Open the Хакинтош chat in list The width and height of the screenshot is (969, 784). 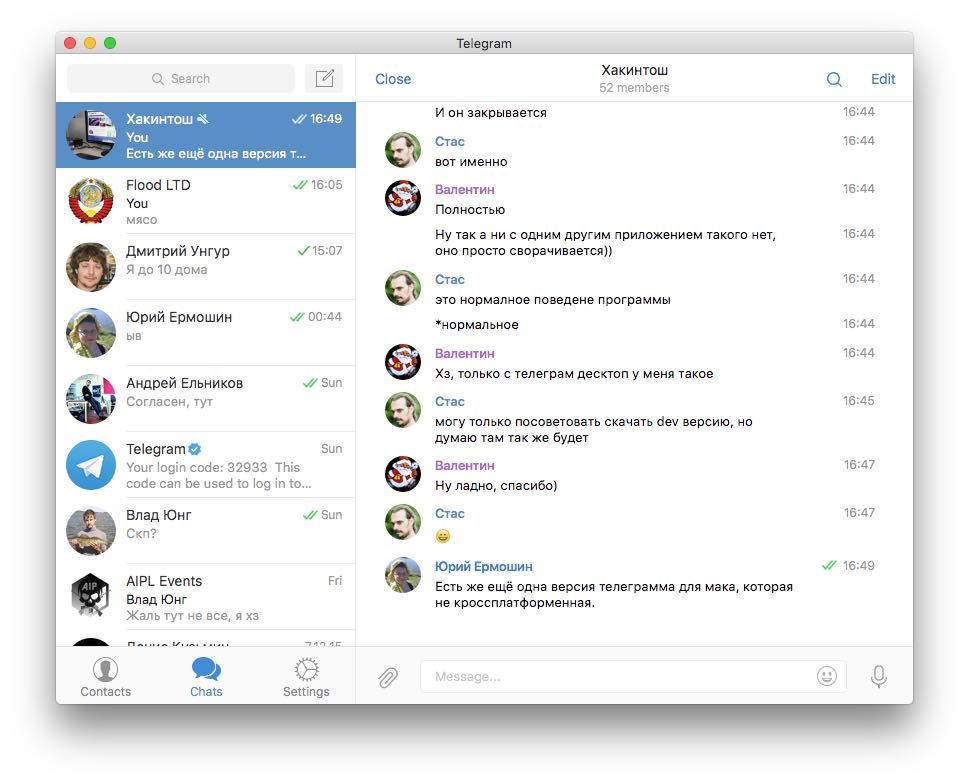point(206,135)
